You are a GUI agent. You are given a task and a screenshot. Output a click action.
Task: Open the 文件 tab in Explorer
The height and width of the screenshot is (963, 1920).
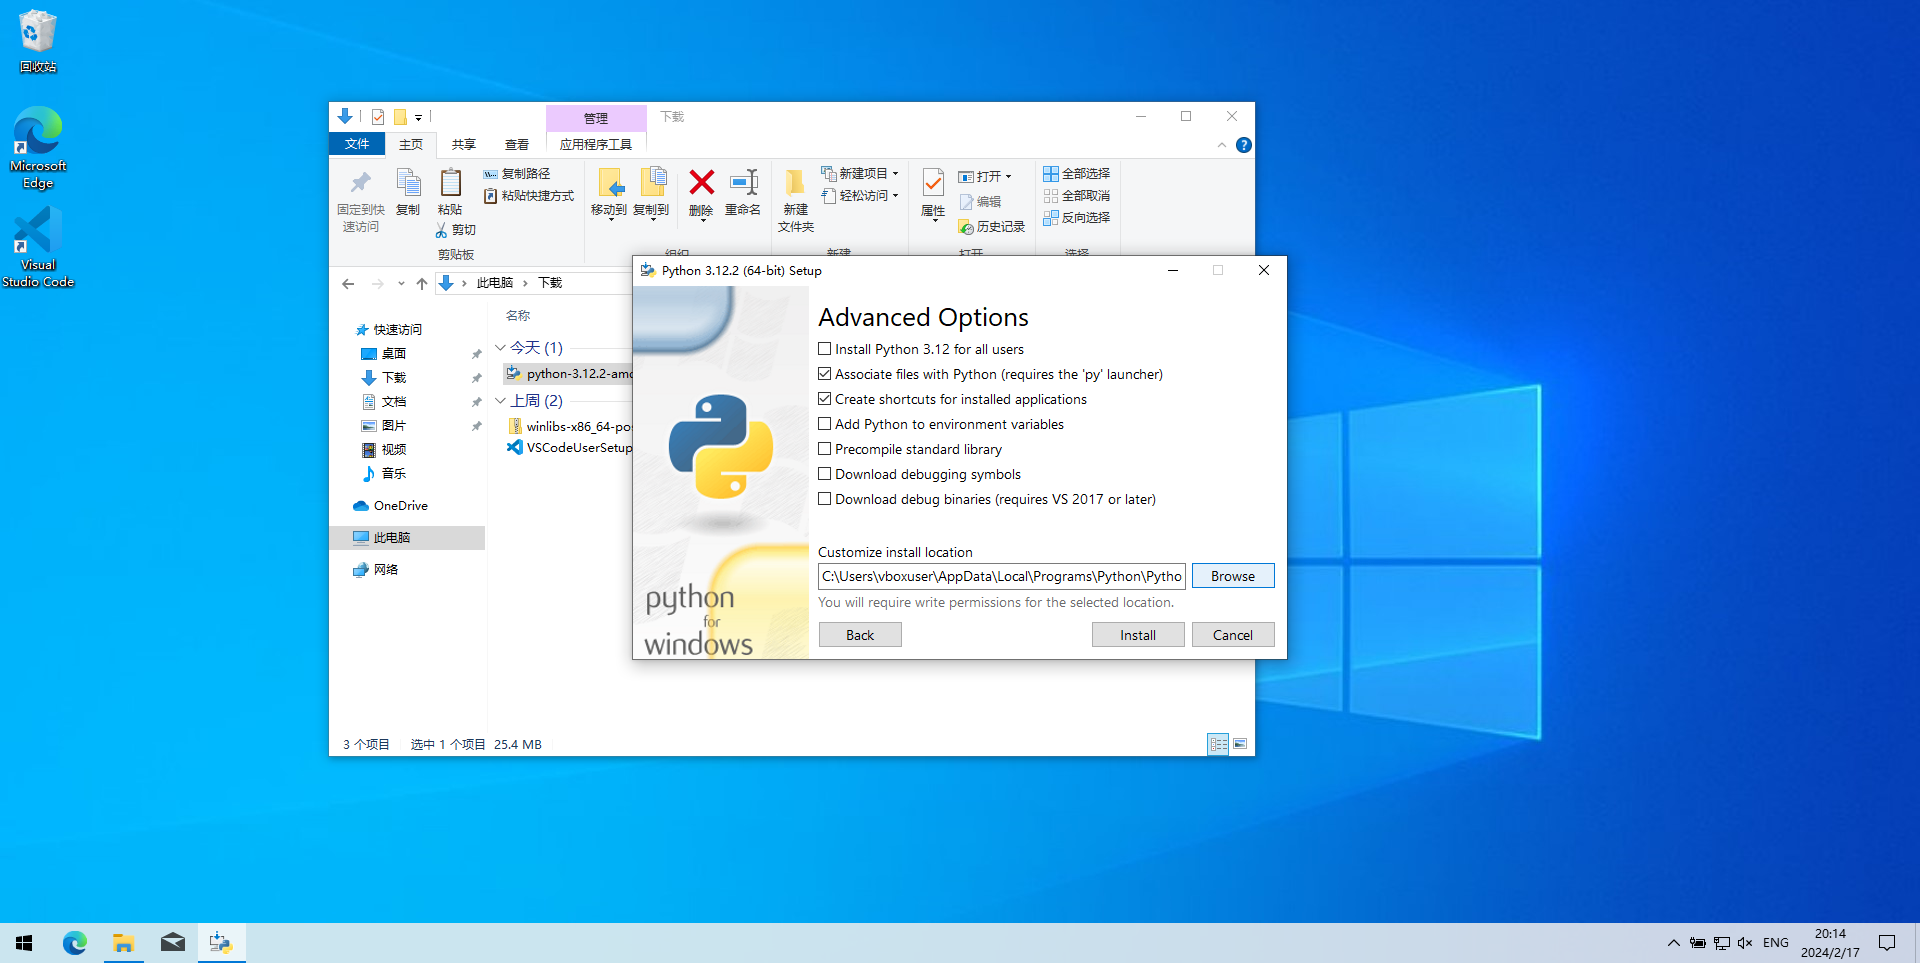pos(357,144)
